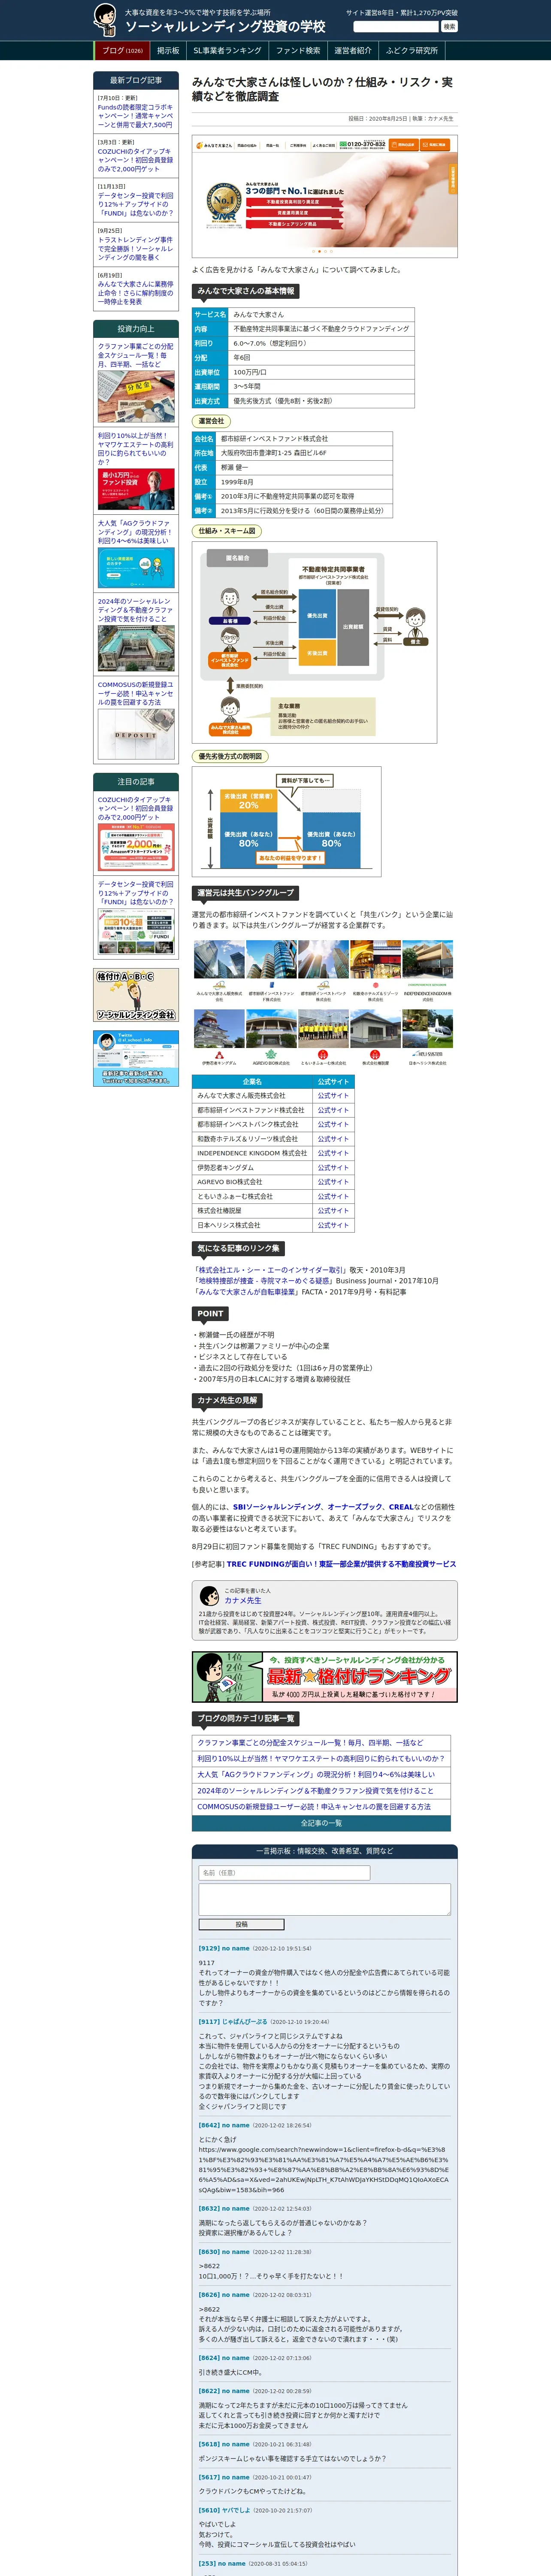Click the ヤマワケエステート red ad thumbnail
Image resolution: width=551 pixels, height=2576 pixels.
pos(136,489)
